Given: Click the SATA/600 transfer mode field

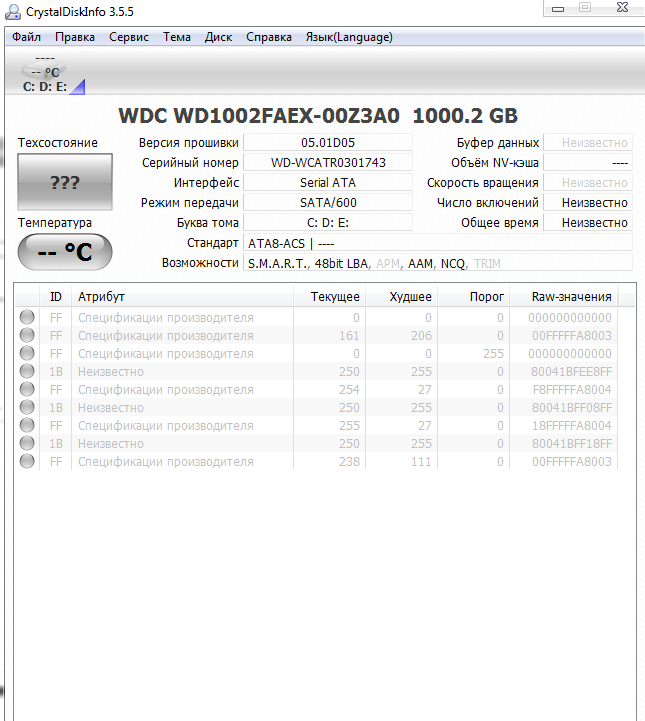Looking at the screenshot, I should [x=328, y=203].
